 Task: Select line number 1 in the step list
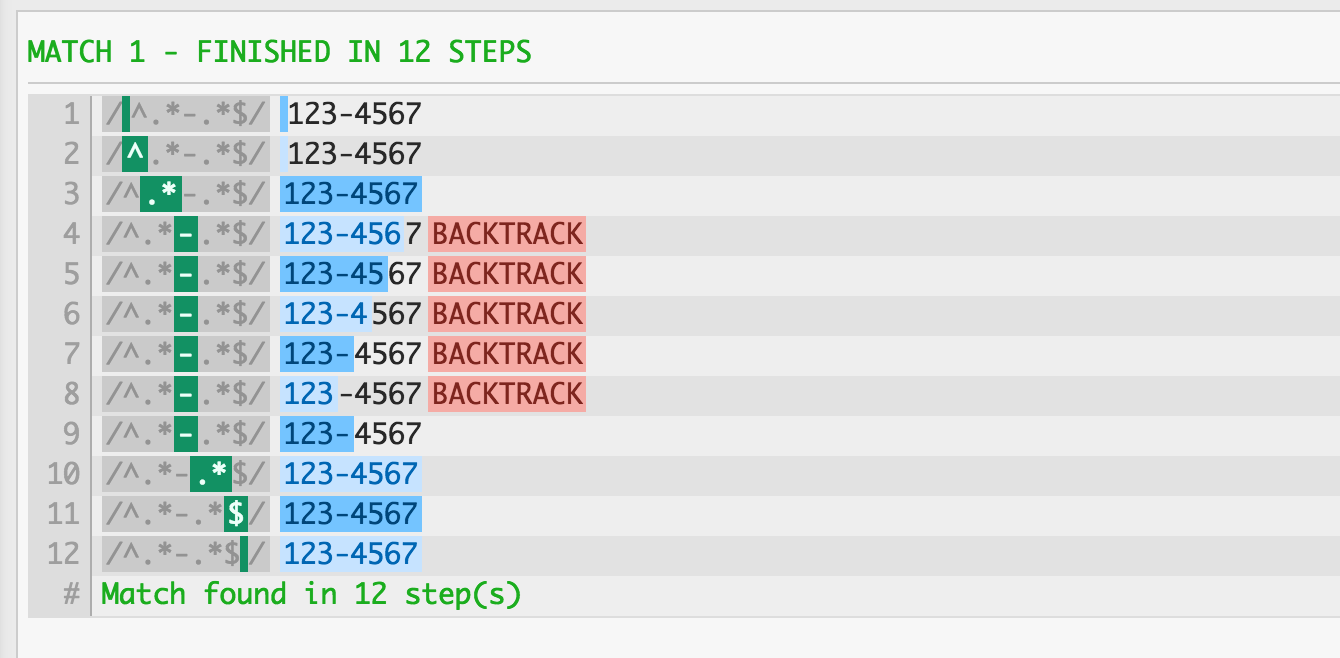coord(70,114)
